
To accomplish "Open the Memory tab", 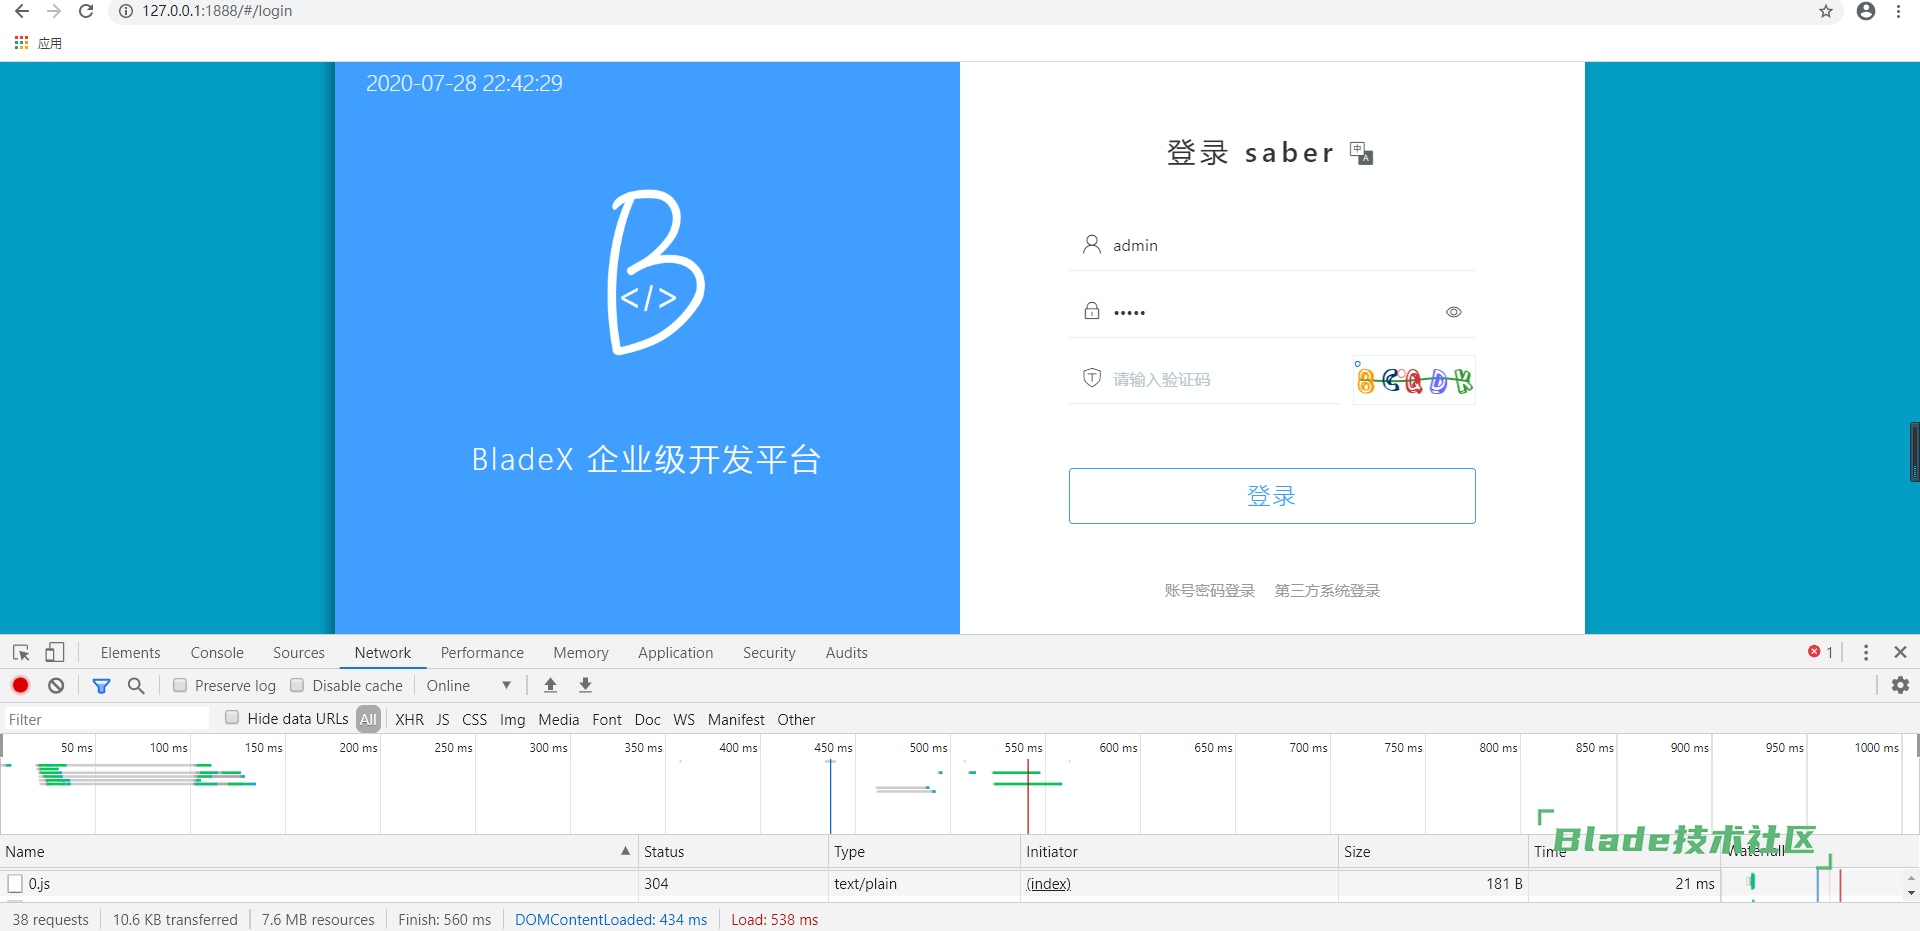I will [x=581, y=652].
